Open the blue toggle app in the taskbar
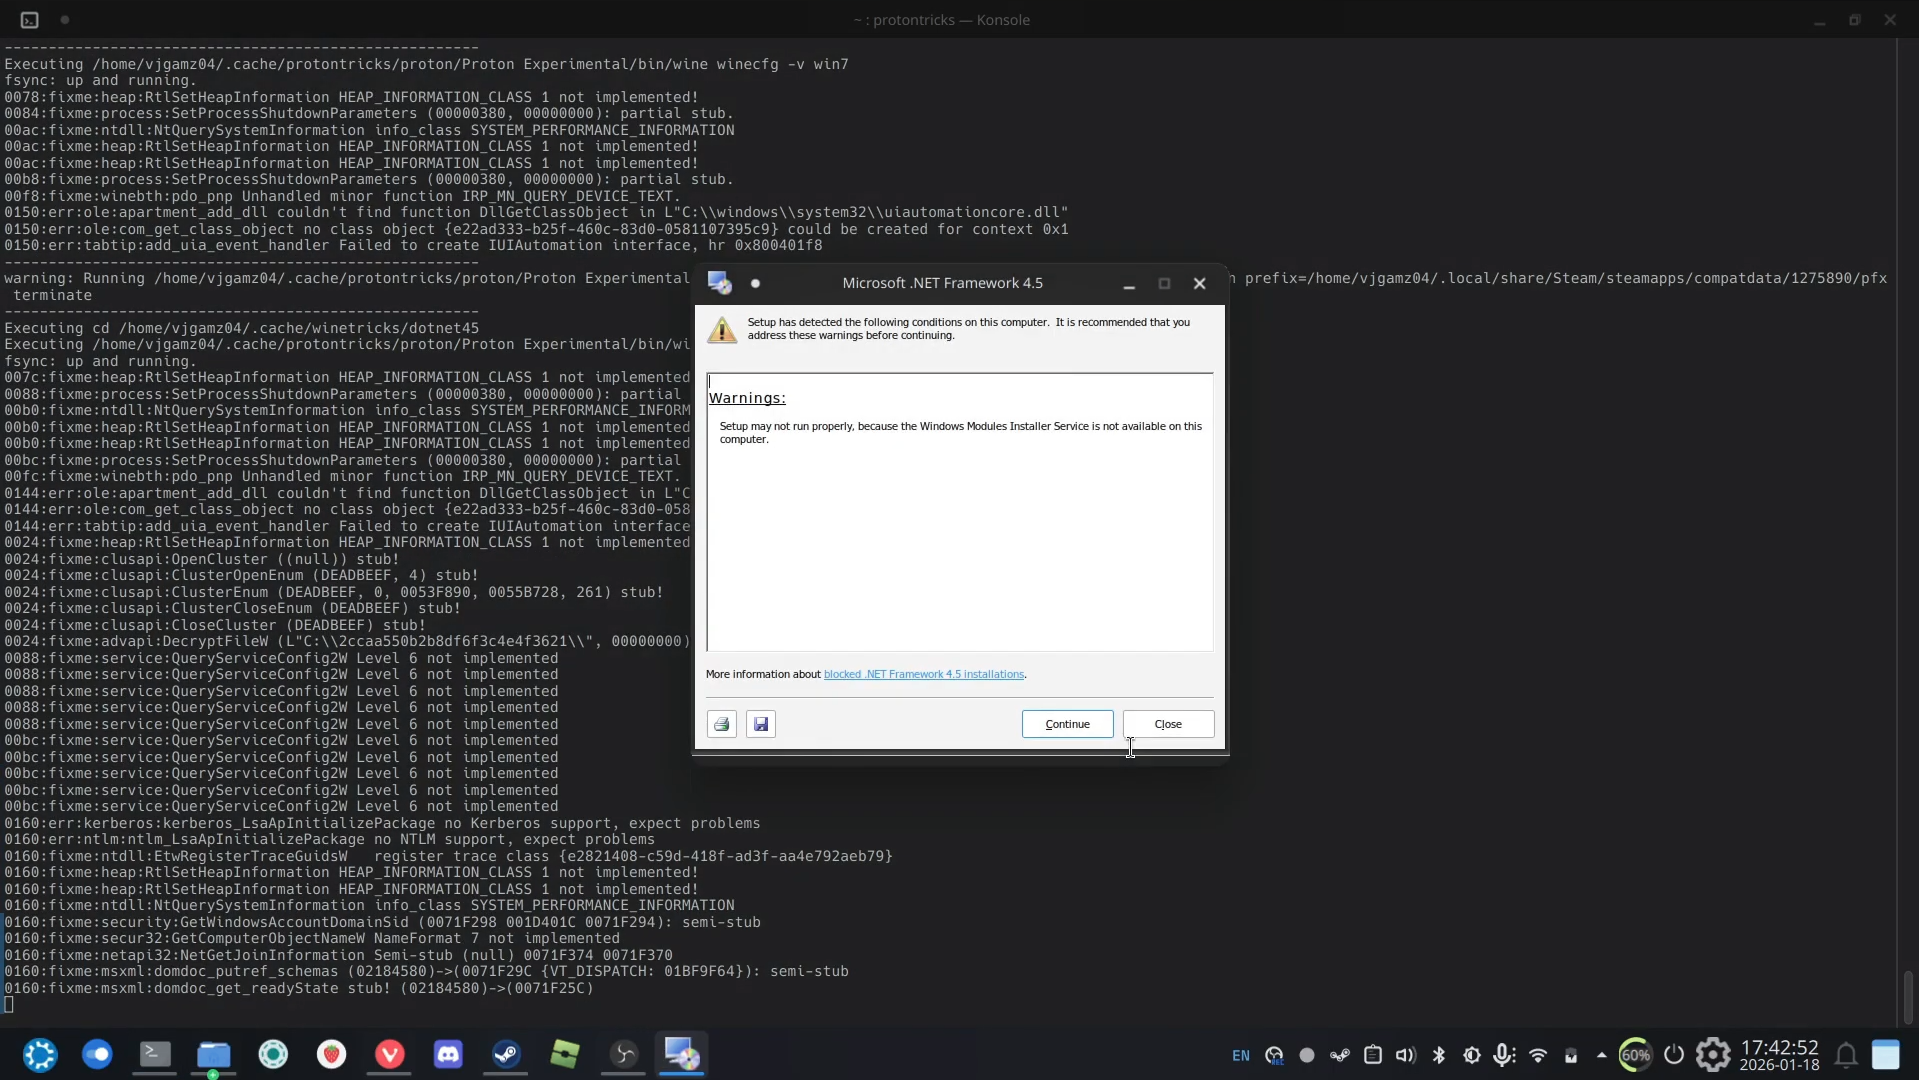The height and width of the screenshot is (1080, 1919). [97, 1055]
